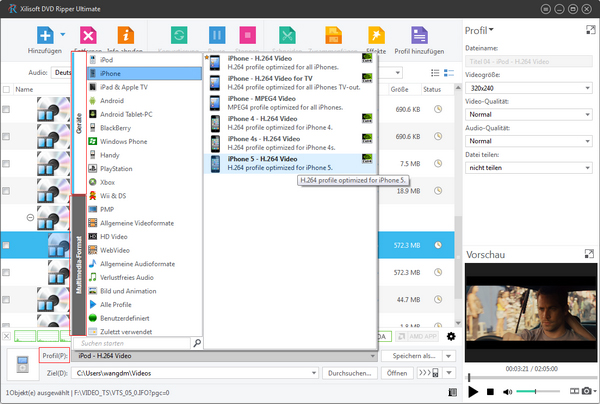This screenshot has width=600, height=404.
Task: Click the compare preview icon
Action: click(x=574, y=391)
